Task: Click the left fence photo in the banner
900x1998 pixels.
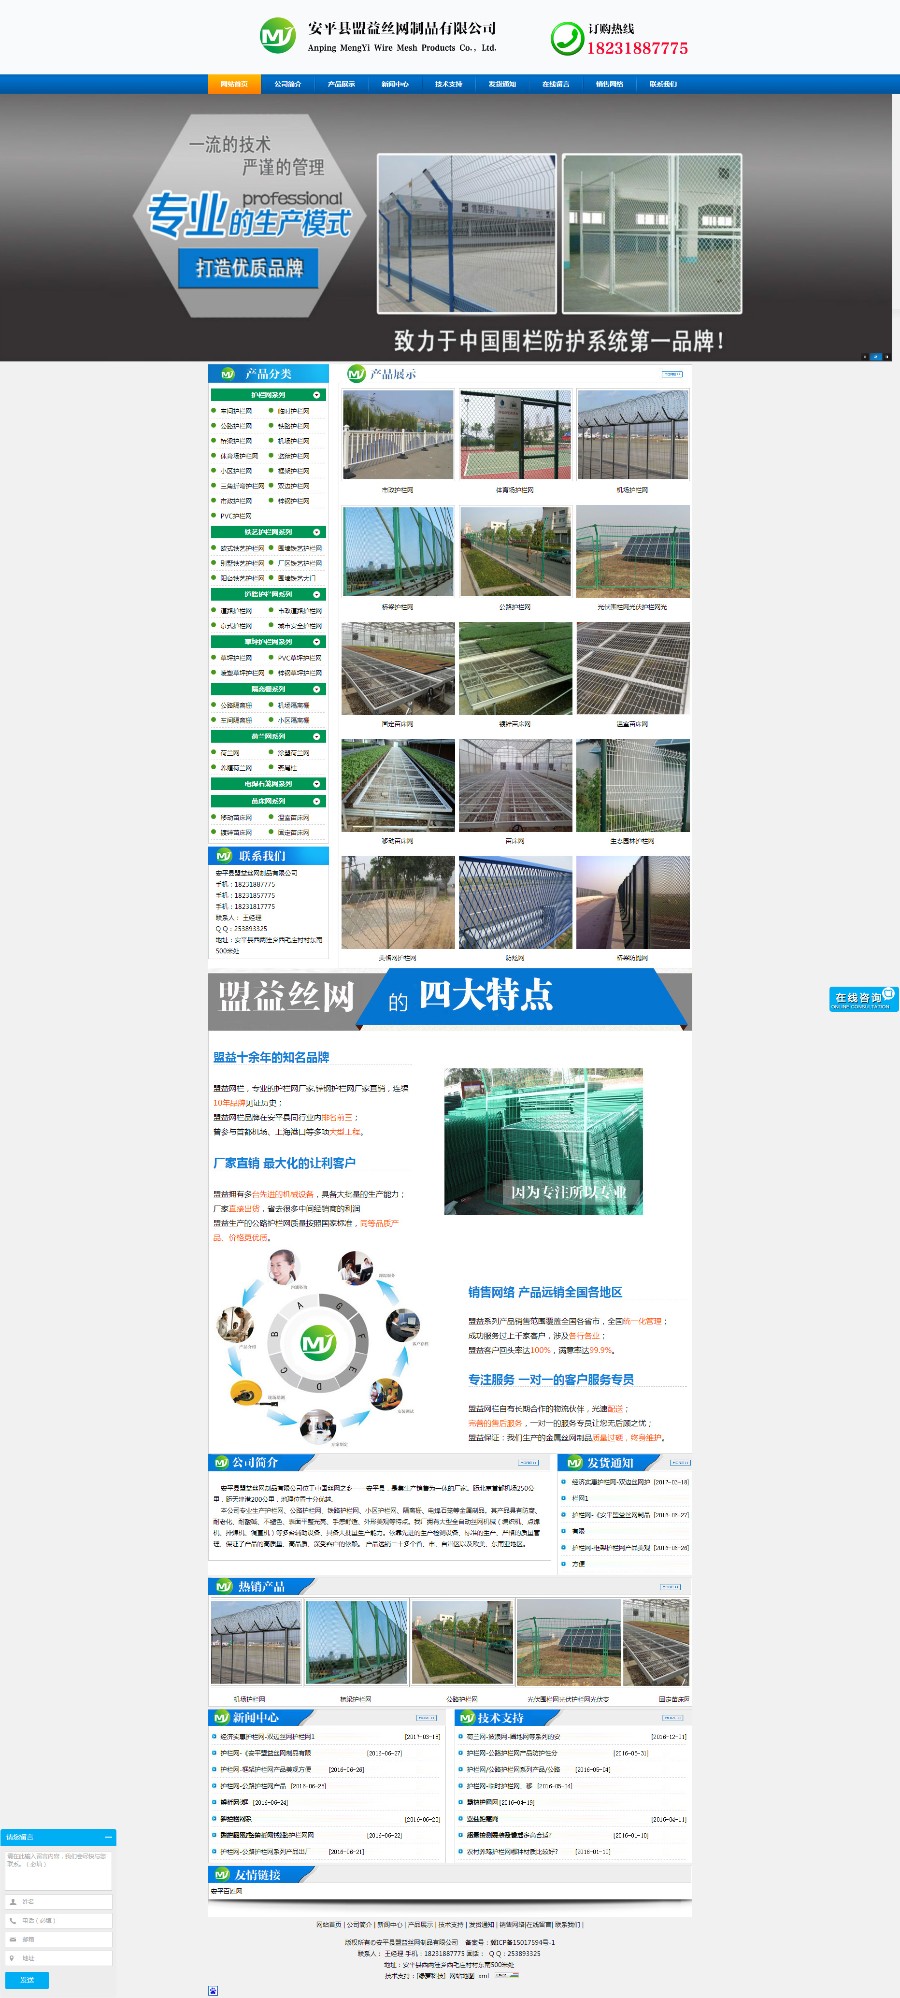Action: (467, 234)
